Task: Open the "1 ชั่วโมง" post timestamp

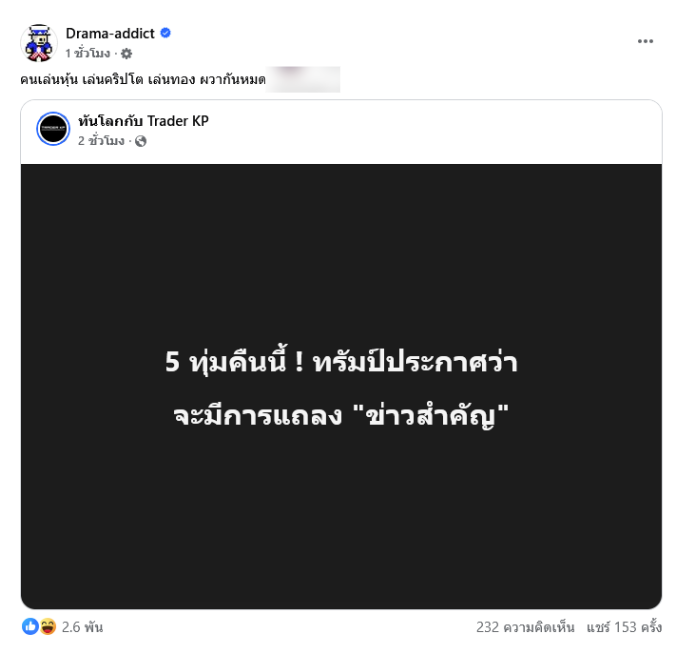Action: tap(88, 53)
